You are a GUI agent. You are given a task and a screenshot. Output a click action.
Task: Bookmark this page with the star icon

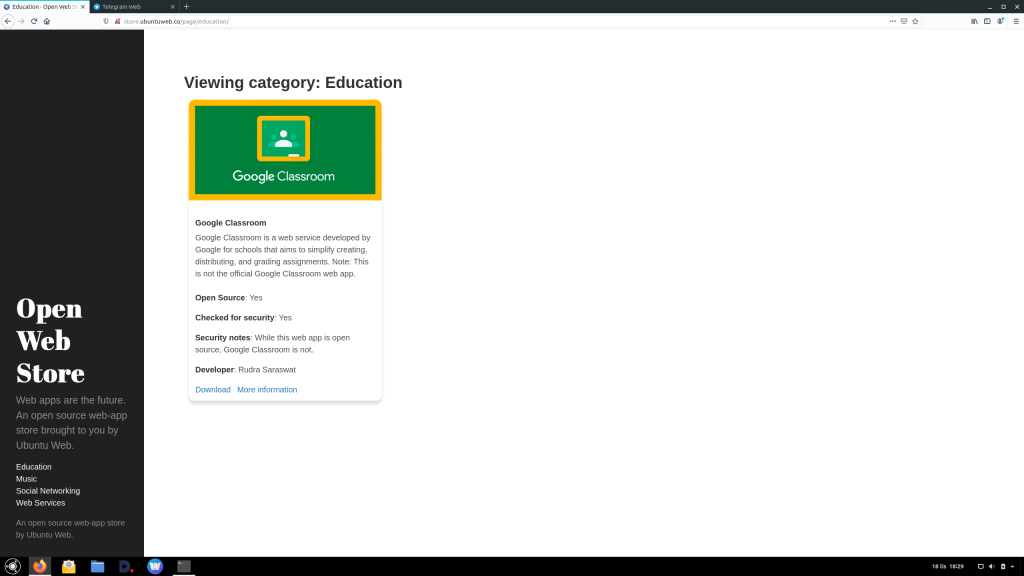click(x=915, y=21)
